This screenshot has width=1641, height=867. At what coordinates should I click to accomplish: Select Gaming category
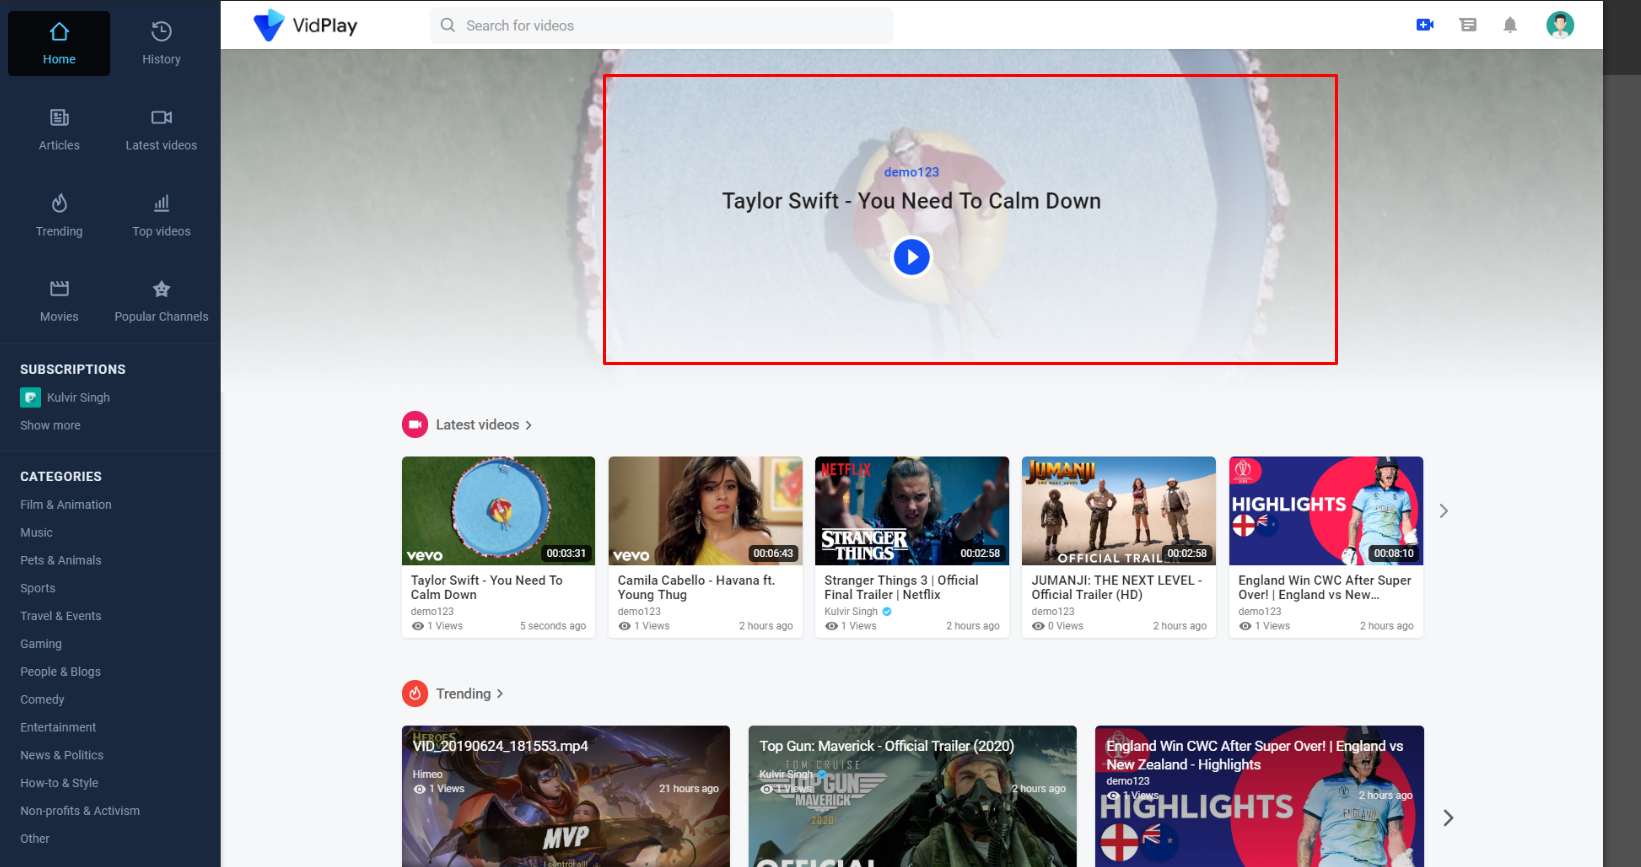(41, 644)
